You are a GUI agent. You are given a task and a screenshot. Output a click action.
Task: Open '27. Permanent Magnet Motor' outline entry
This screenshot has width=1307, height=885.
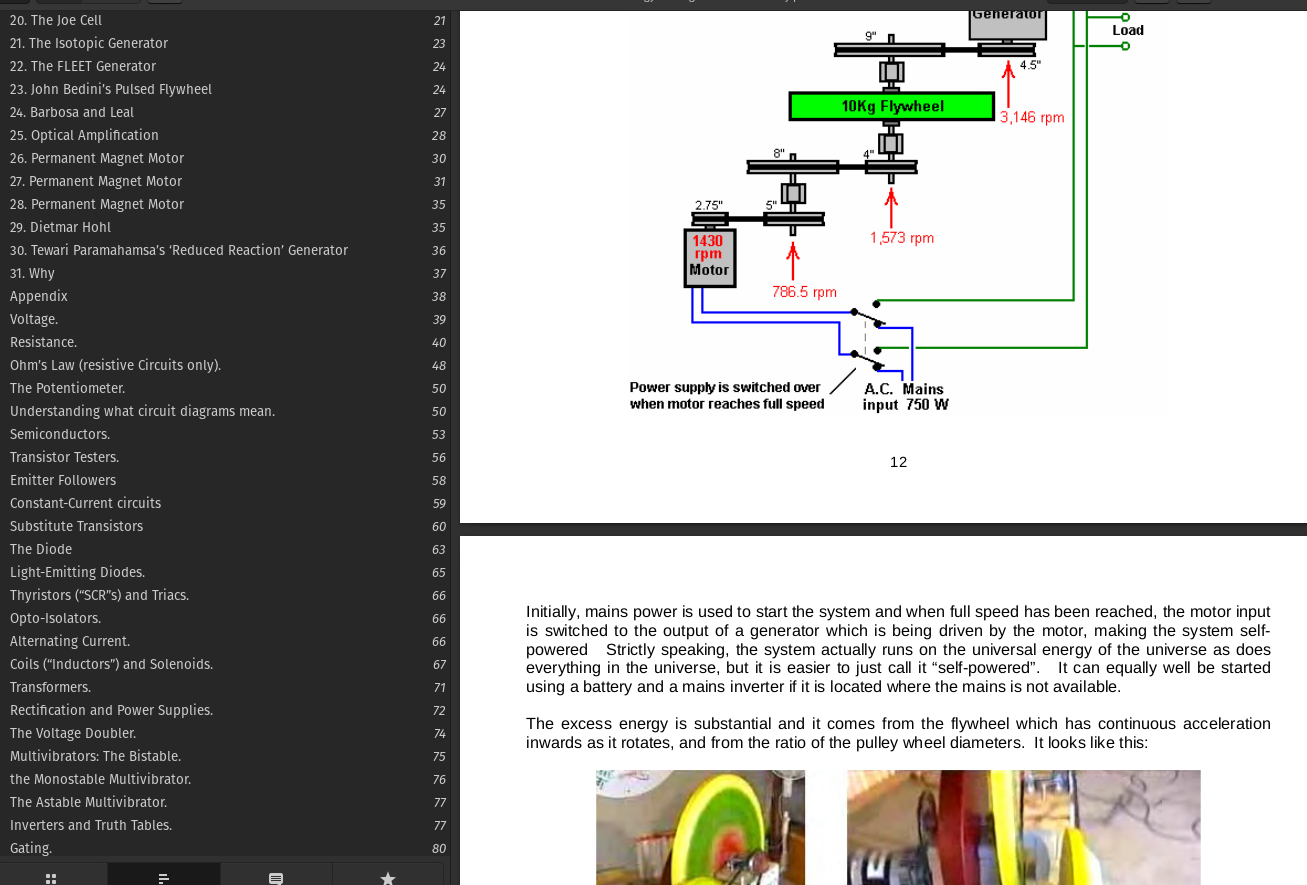pos(96,181)
